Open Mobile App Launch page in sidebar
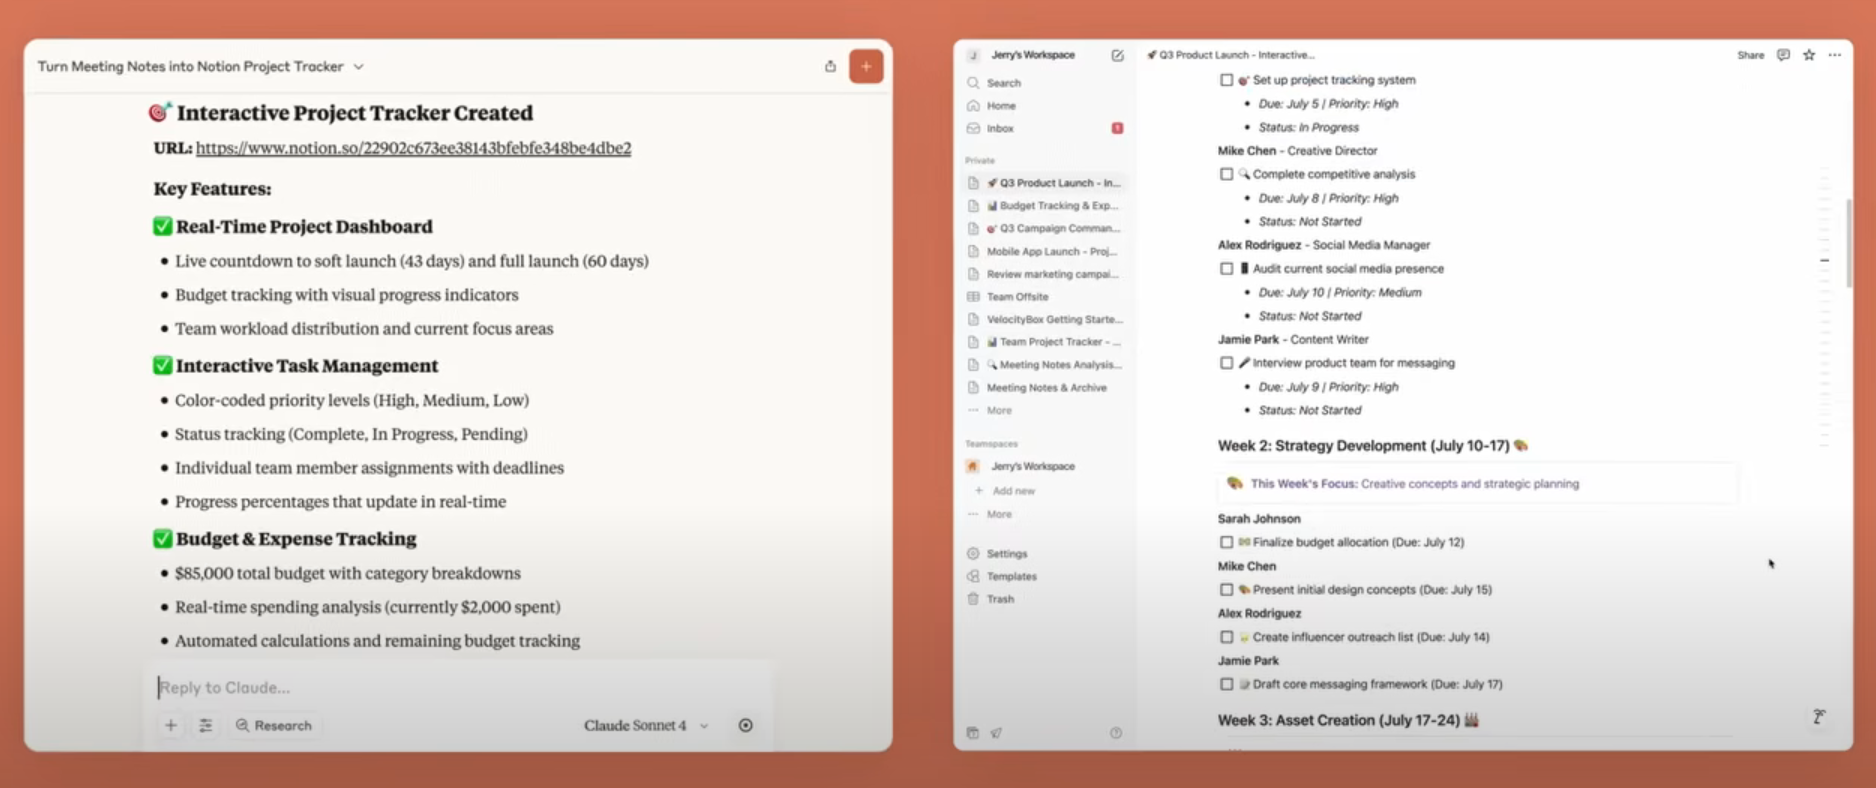This screenshot has width=1876, height=788. coord(1046,251)
